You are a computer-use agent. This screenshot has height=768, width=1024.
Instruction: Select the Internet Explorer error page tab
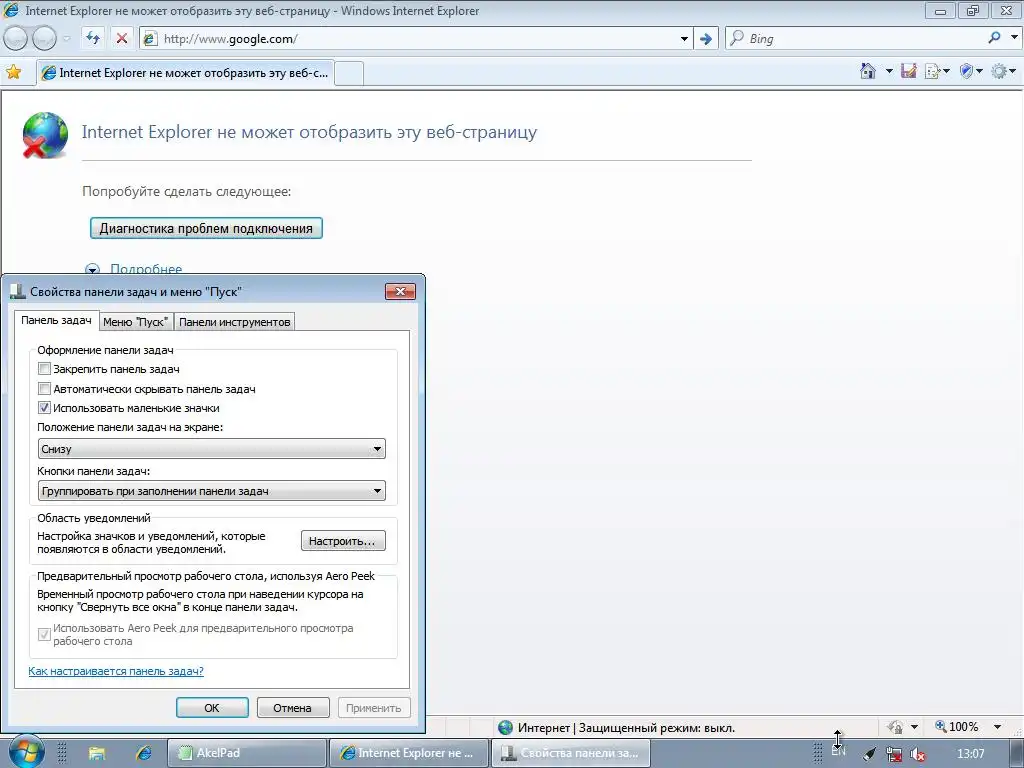(185, 72)
